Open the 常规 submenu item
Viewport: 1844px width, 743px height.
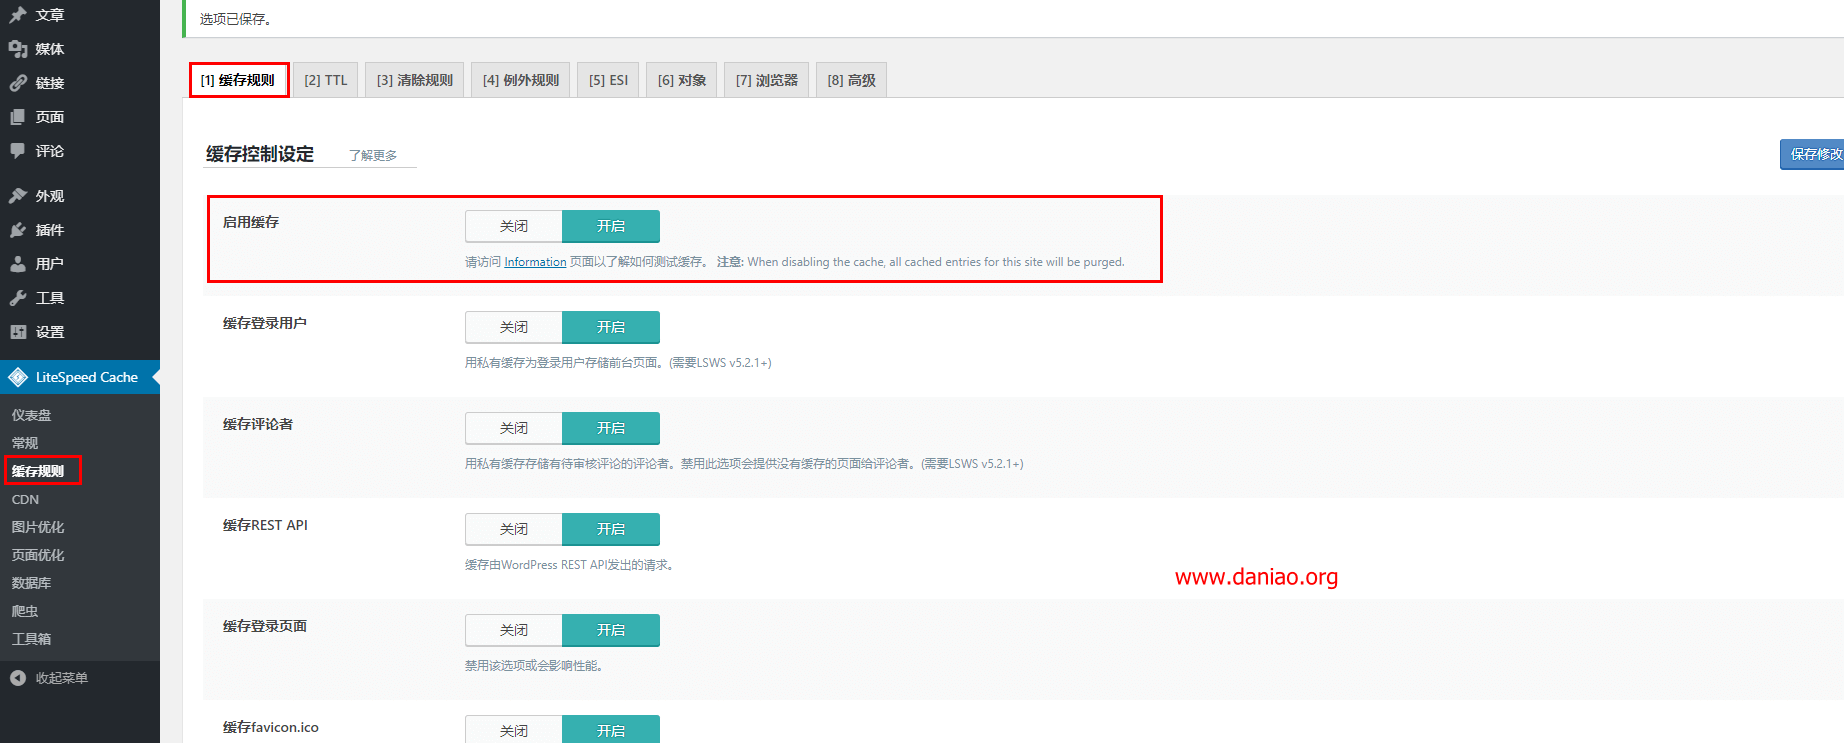[25, 443]
